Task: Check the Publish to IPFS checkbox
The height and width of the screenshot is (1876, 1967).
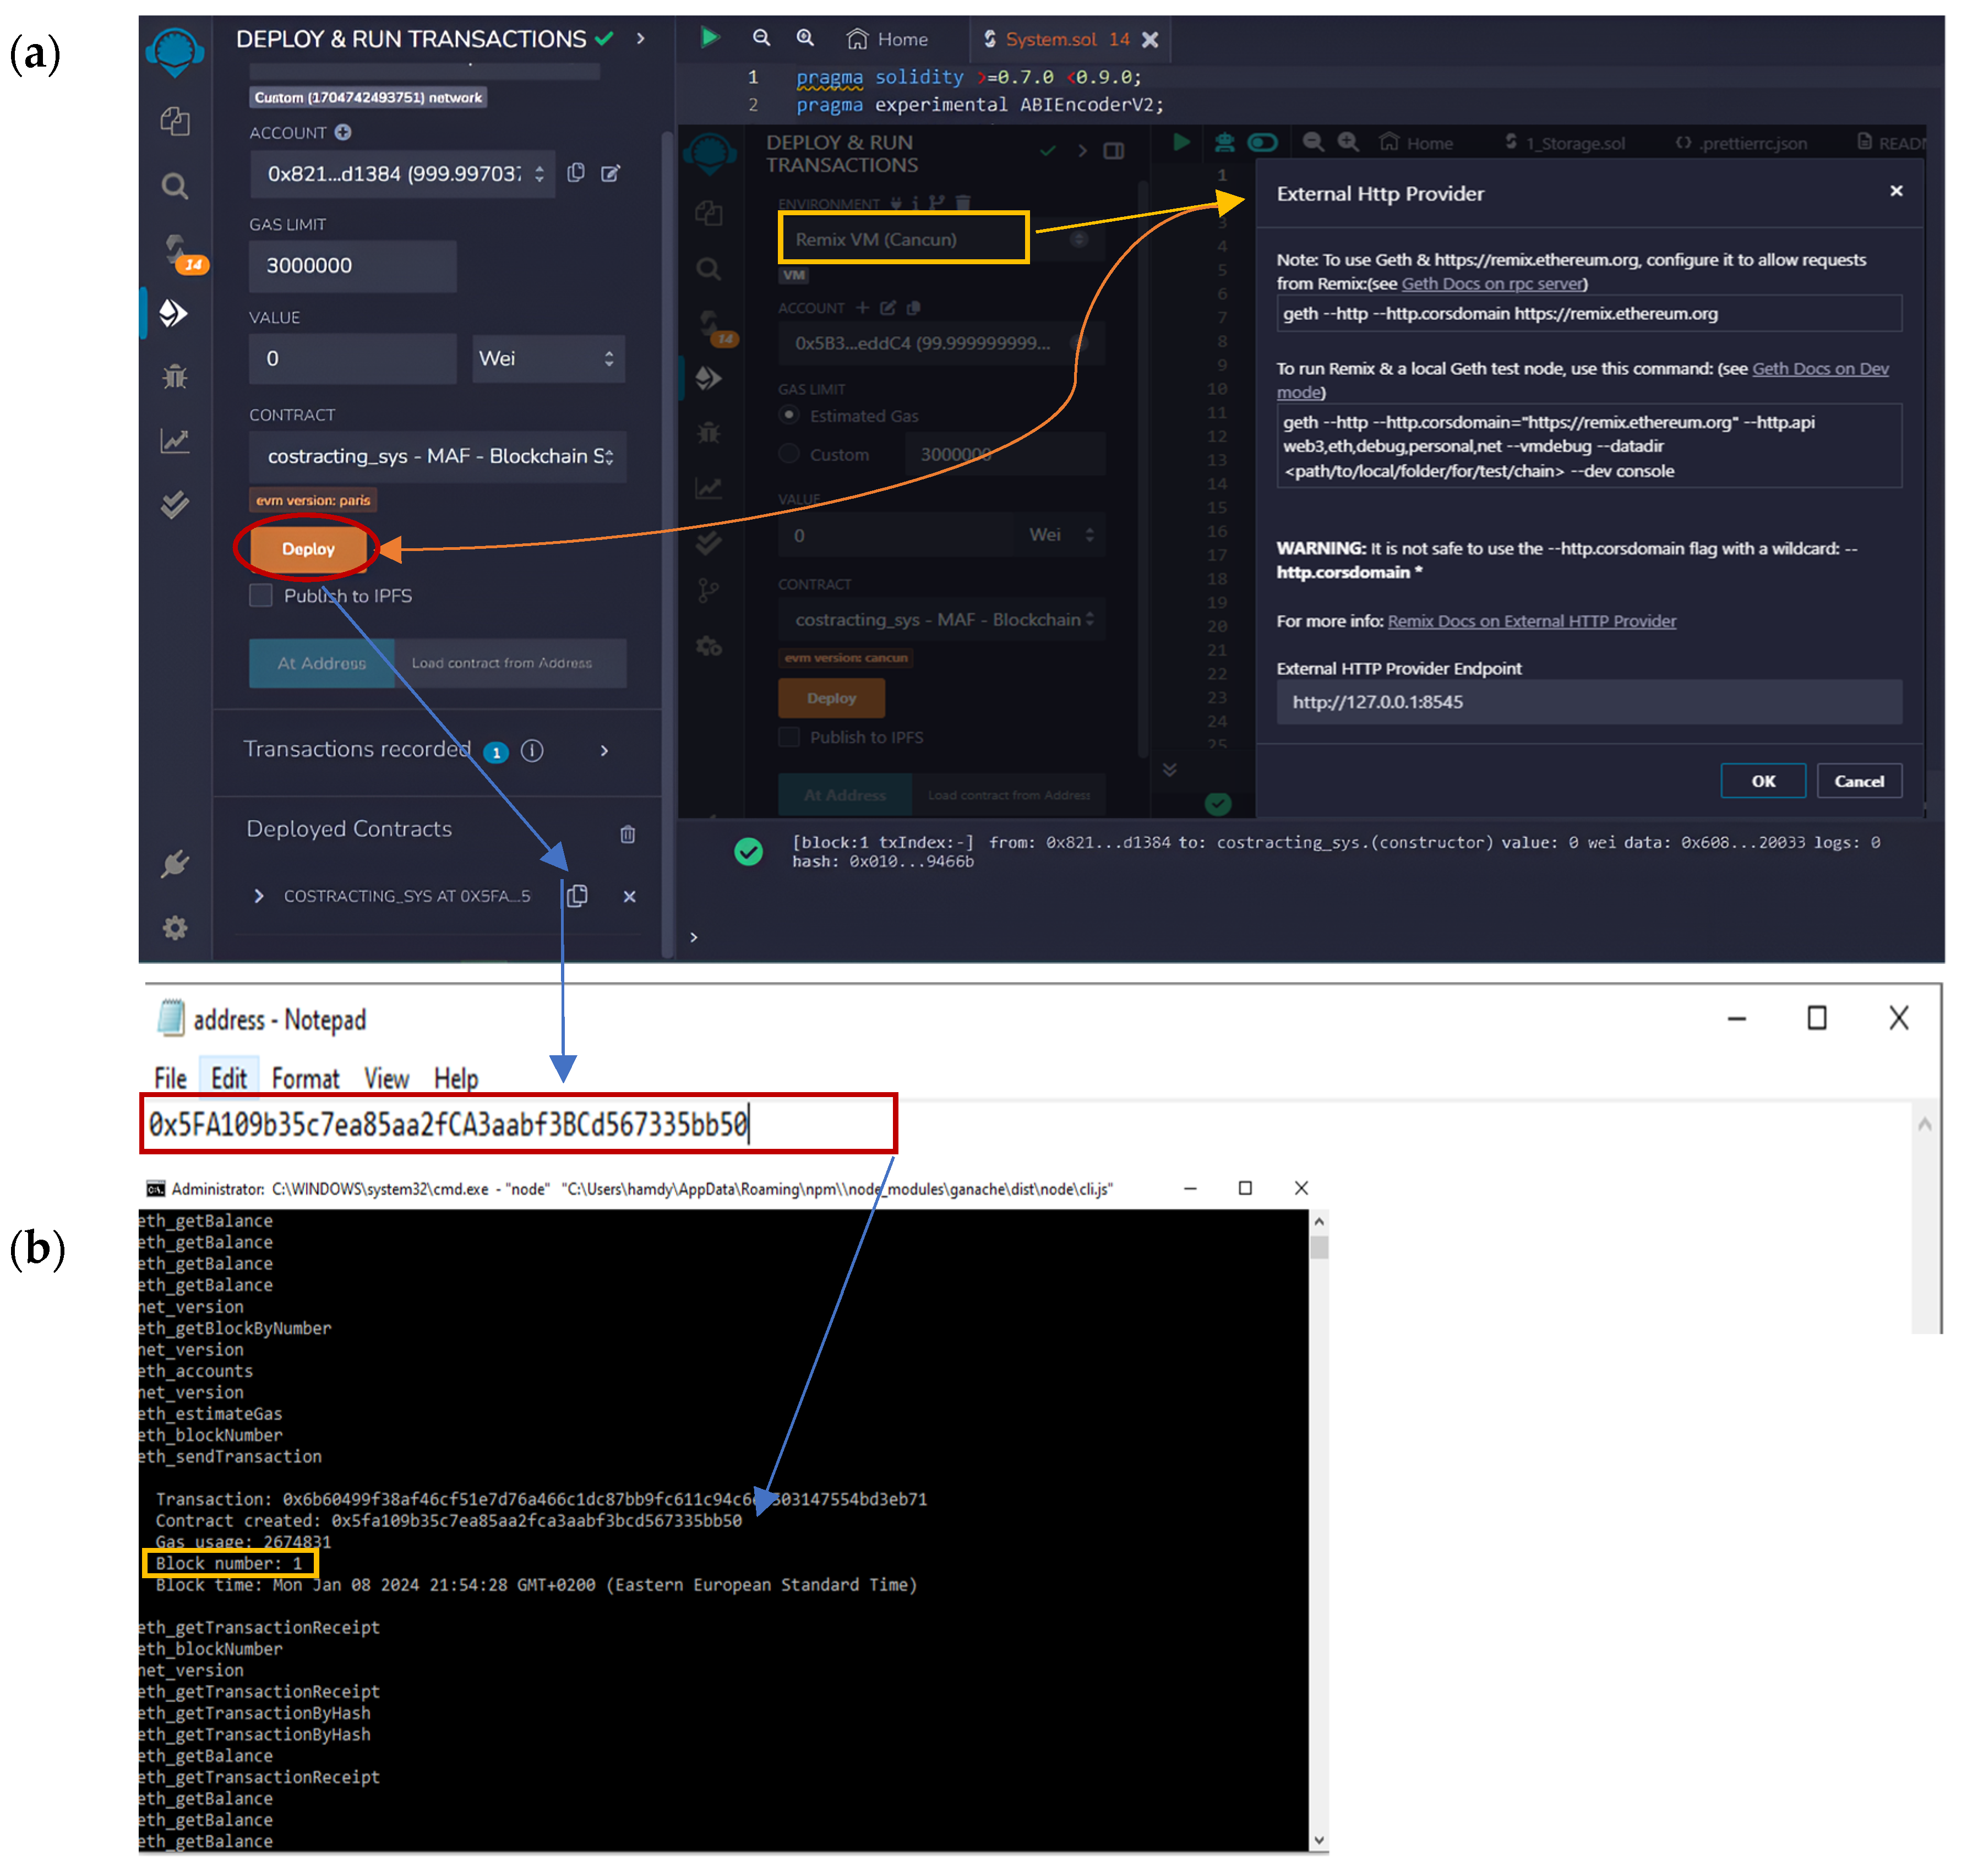Action: pos(261,596)
